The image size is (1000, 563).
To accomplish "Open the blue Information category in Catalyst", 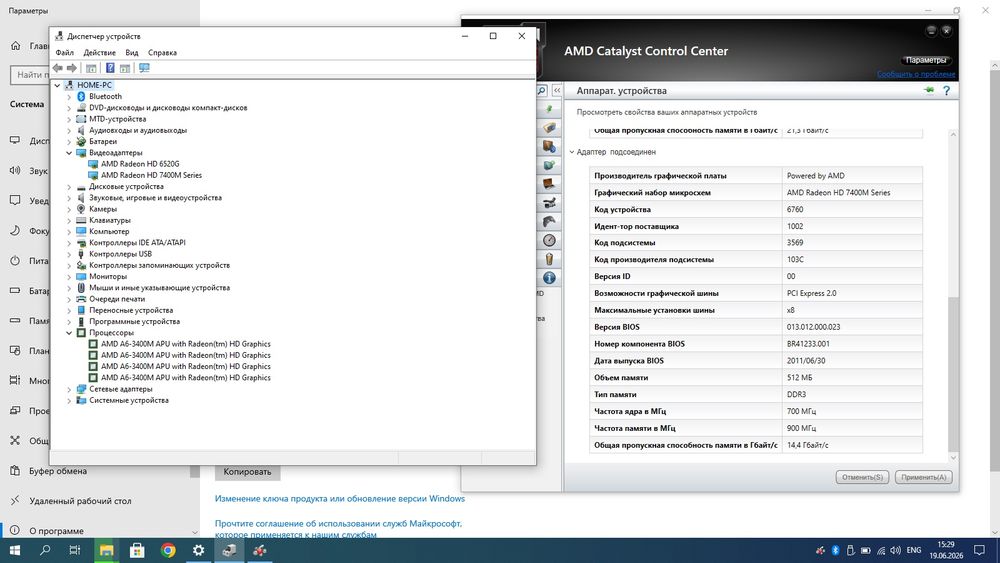I will (x=549, y=278).
